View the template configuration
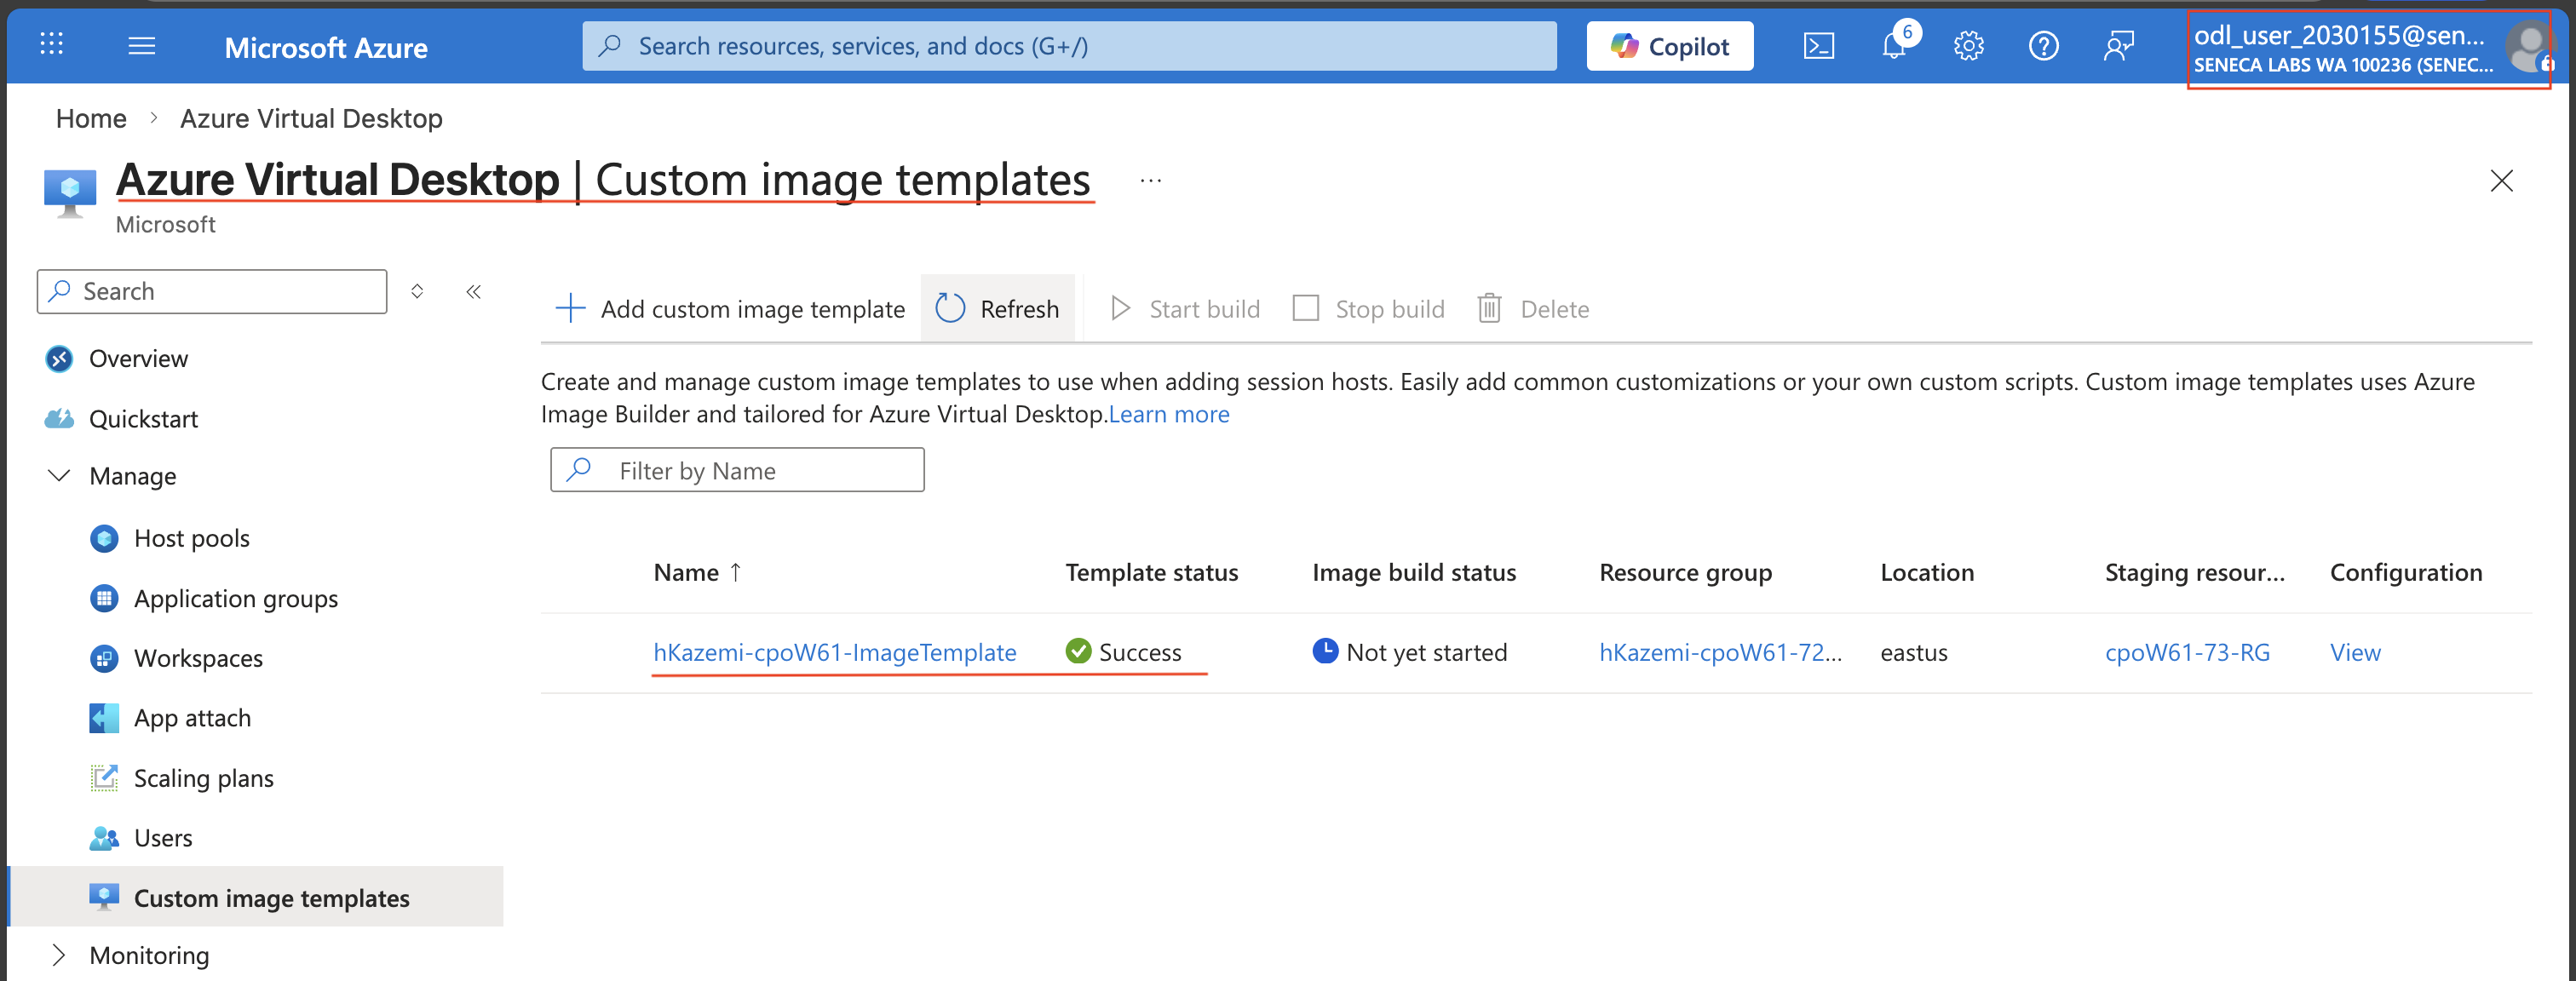This screenshot has height=981, width=2576. (2355, 652)
